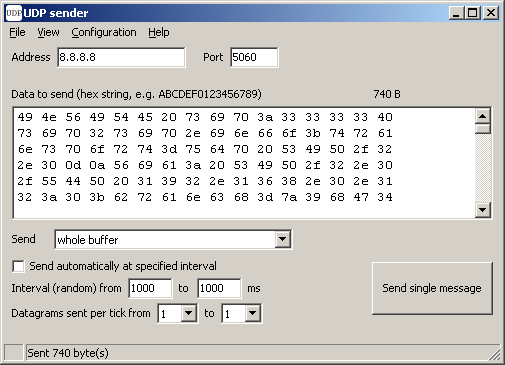The image size is (505, 365).
Task: Enable Send automatically at specified interval checkbox
Action: click(x=18, y=266)
